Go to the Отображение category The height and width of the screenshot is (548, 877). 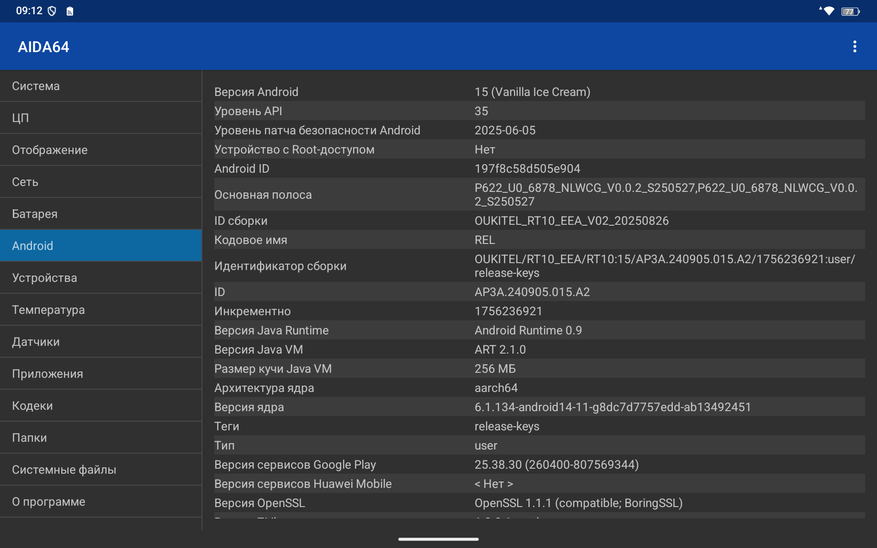click(x=100, y=150)
